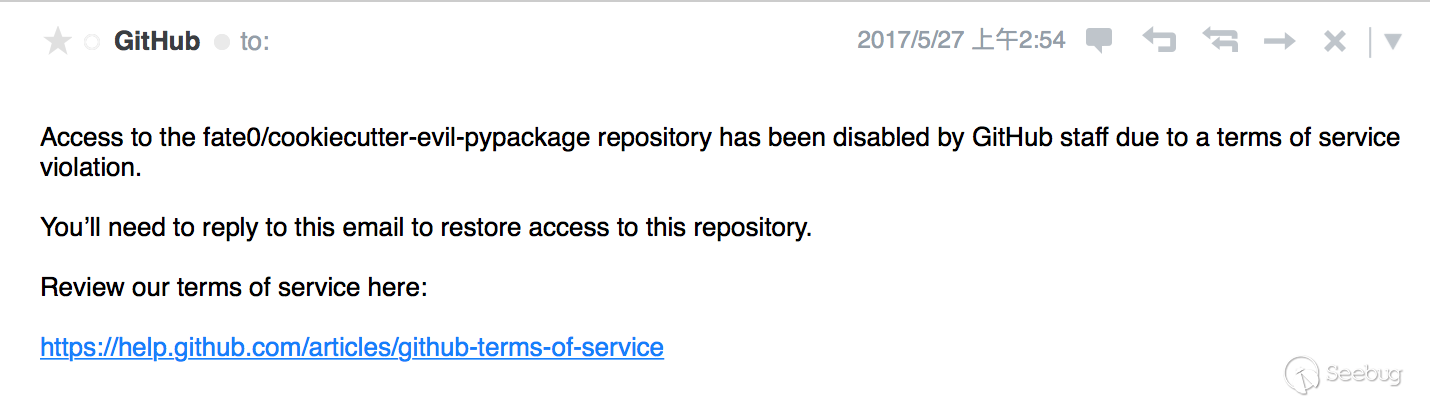This screenshot has height=402, width=1430.
Task: Click the 2017/5/27 message timestamp
Action: pyautogui.click(x=961, y=40)
